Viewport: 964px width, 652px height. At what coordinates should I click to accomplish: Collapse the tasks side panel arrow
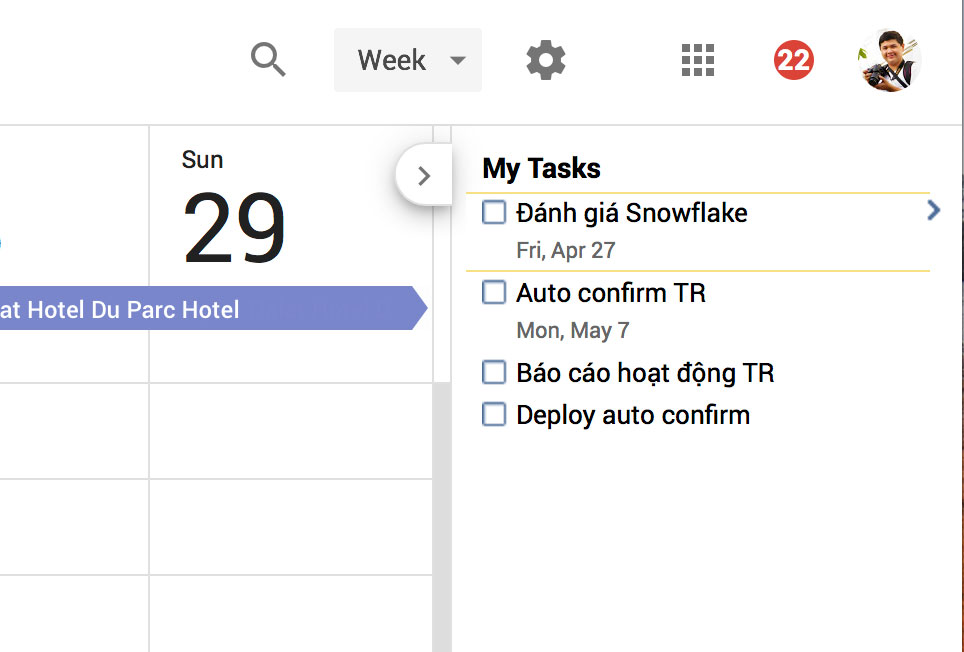[424, 176]
